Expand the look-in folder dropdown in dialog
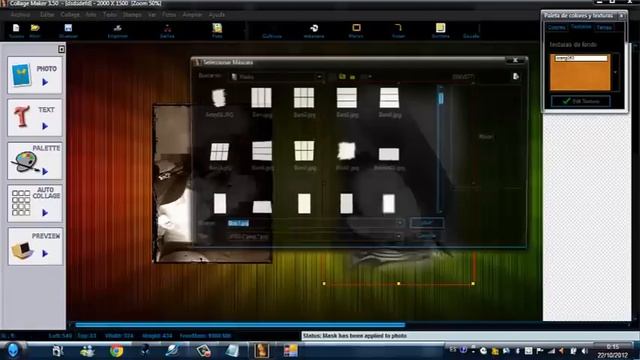The image size is (640, 360). pyautogui.click(x=318, y=76)
